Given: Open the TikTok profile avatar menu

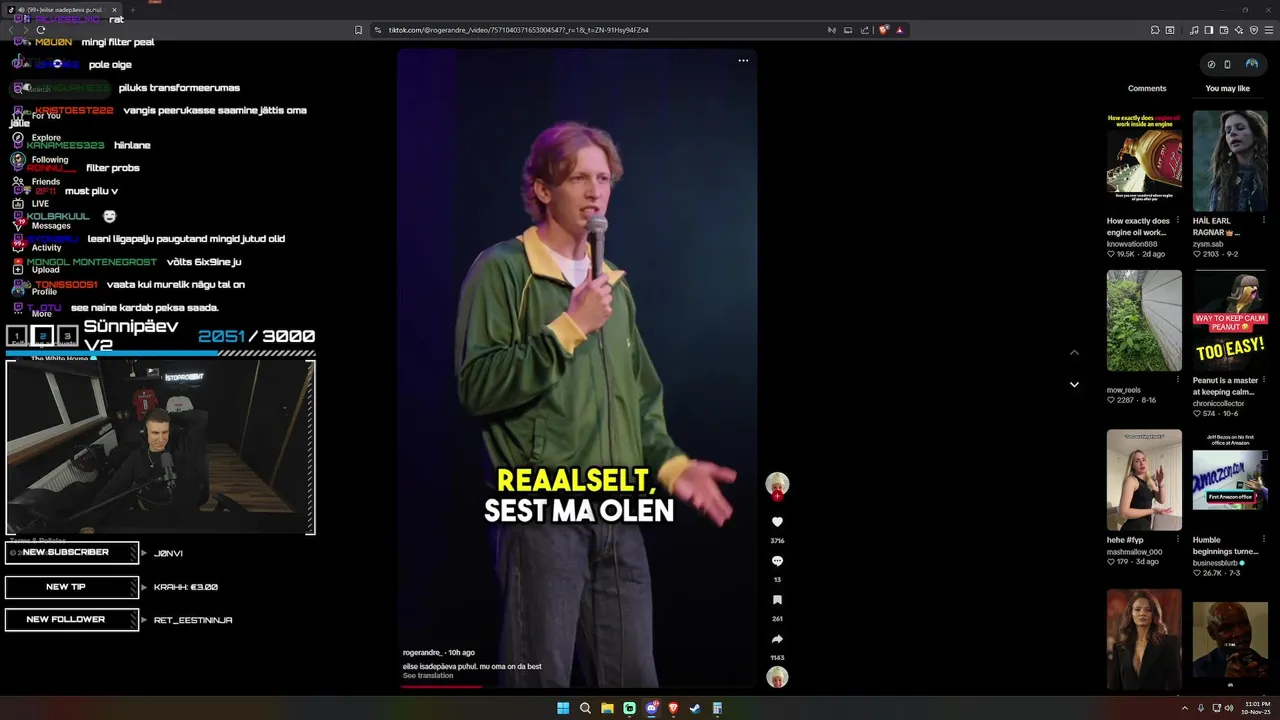Looking at the screenshot, I should click(x=1251, y=64).
